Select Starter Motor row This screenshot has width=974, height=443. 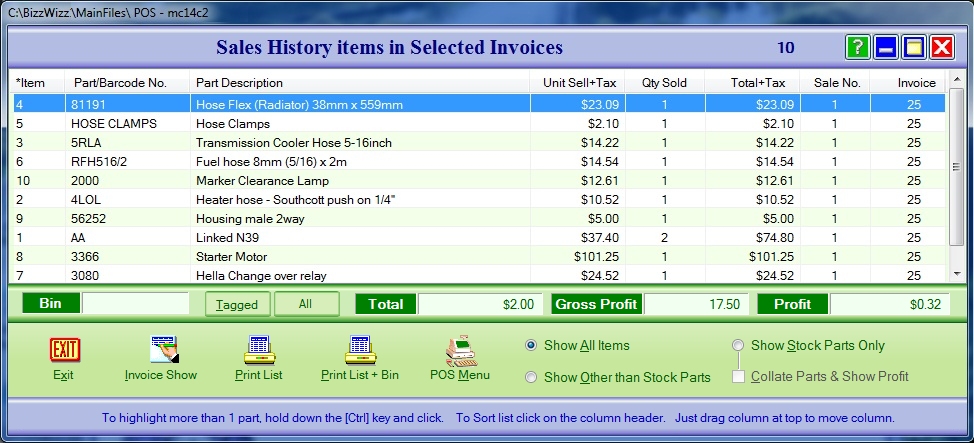coord(479,257)
